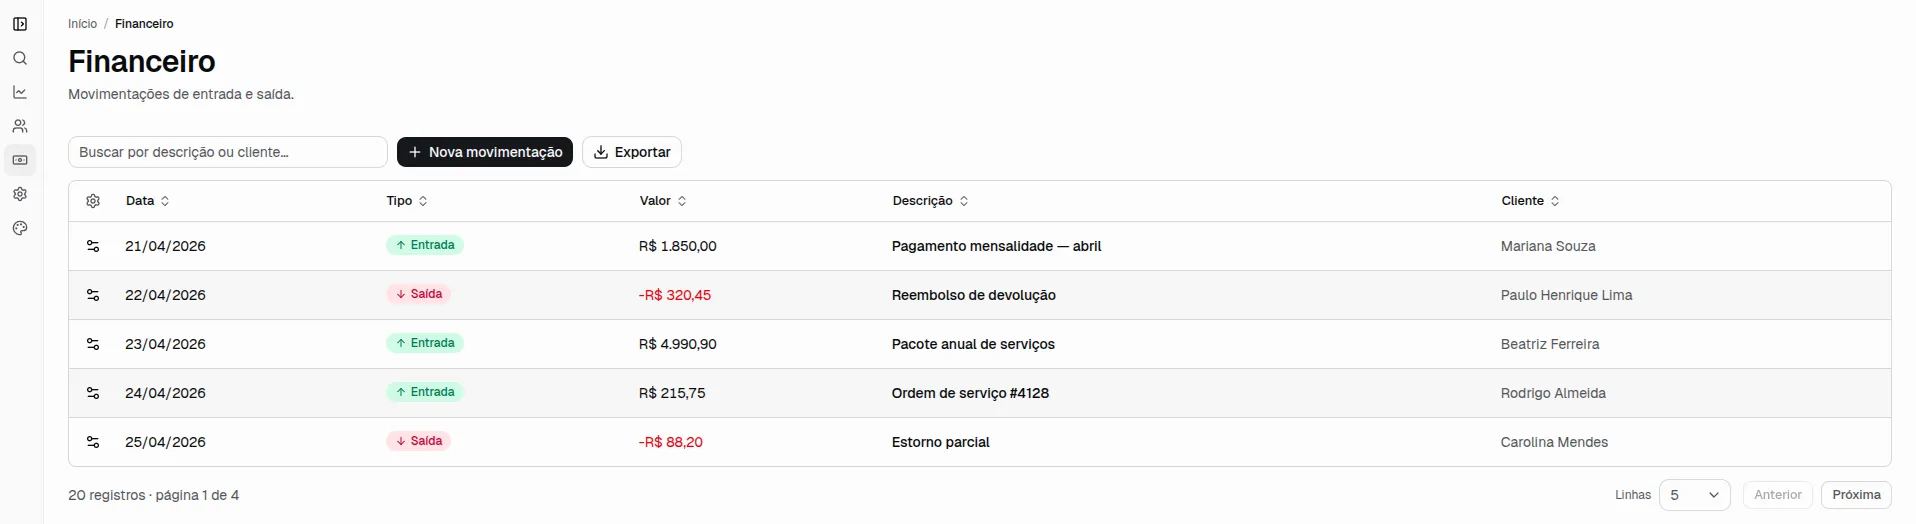
Task: Sort the table by Valor column
Action: (663, 201)
